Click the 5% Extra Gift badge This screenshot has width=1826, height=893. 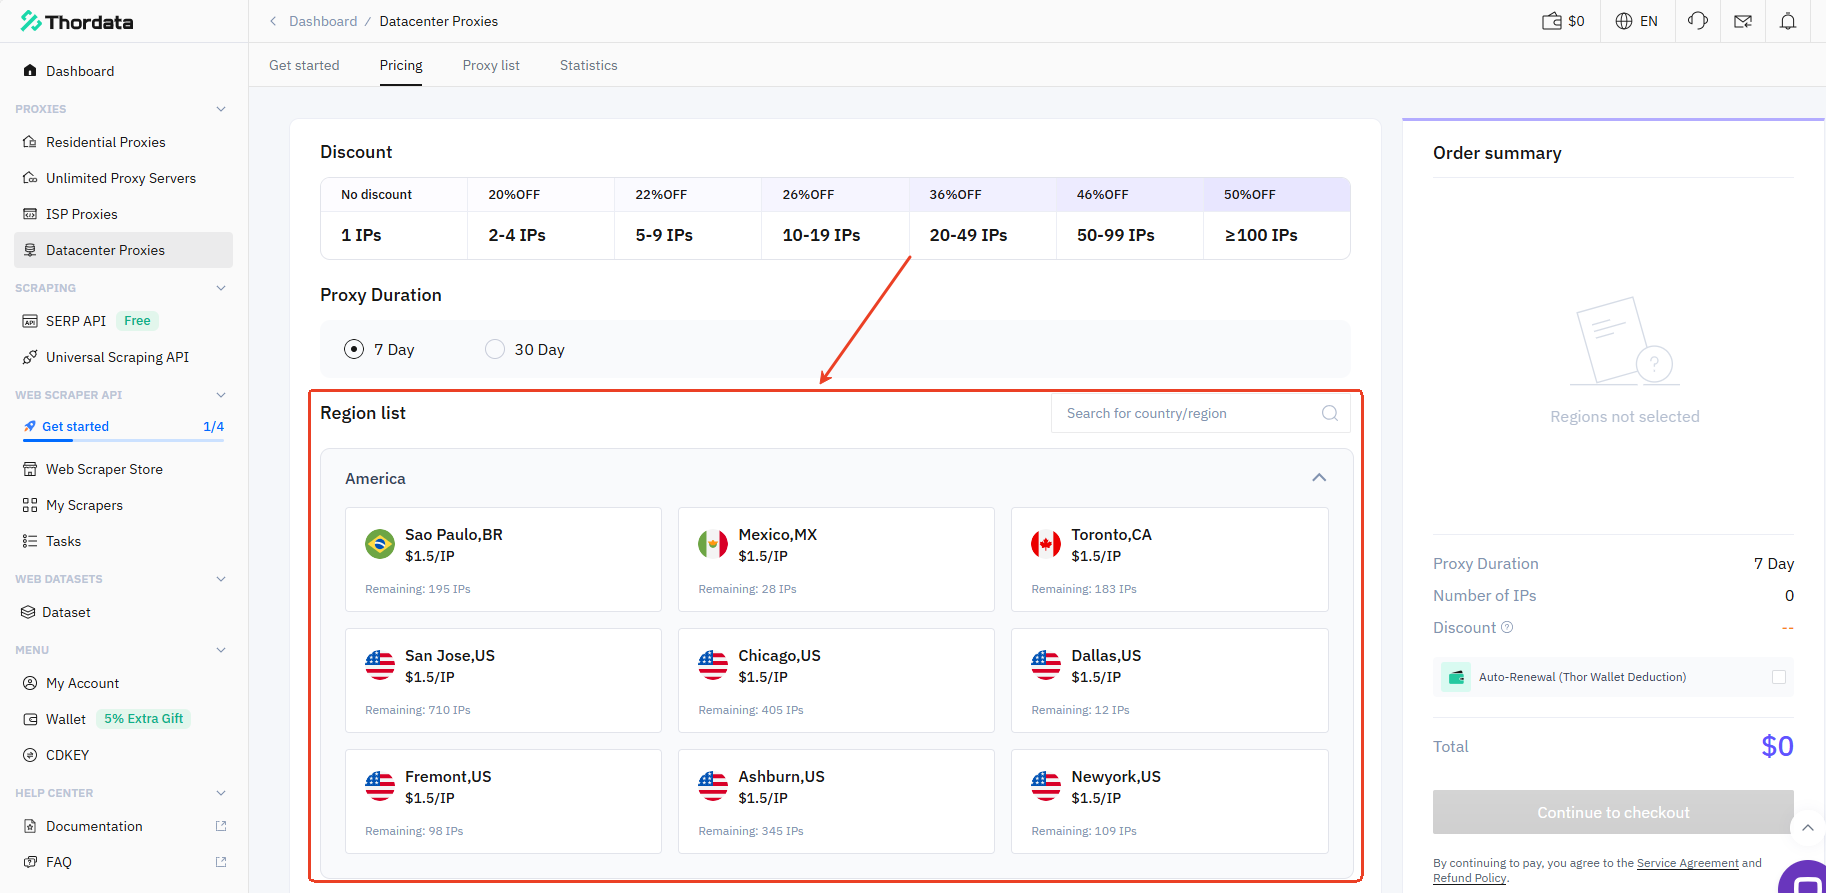tap(144, 719)
